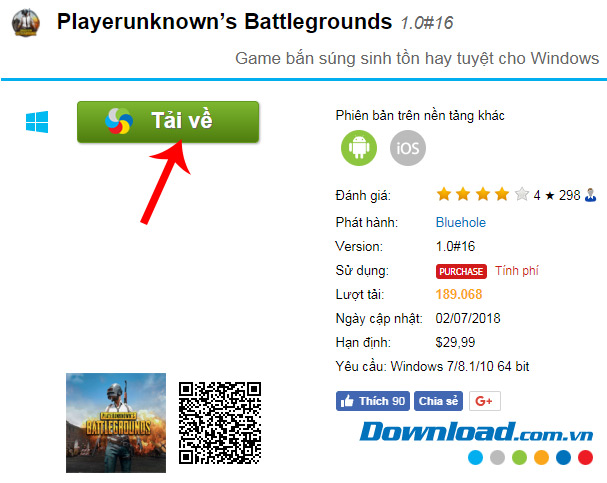Click the QR code image
607x483 pixels.
click(x=220, y=423)
